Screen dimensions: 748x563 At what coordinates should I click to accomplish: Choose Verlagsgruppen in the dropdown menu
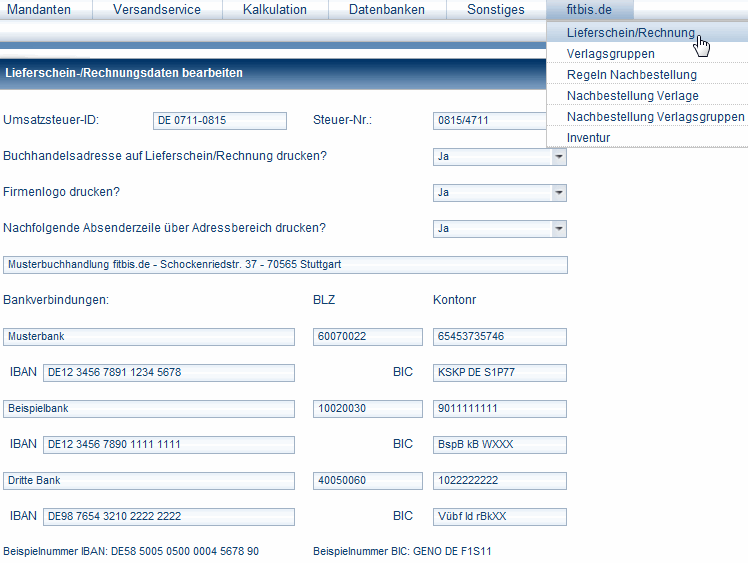pyautogui.click(x=610, y=54)
